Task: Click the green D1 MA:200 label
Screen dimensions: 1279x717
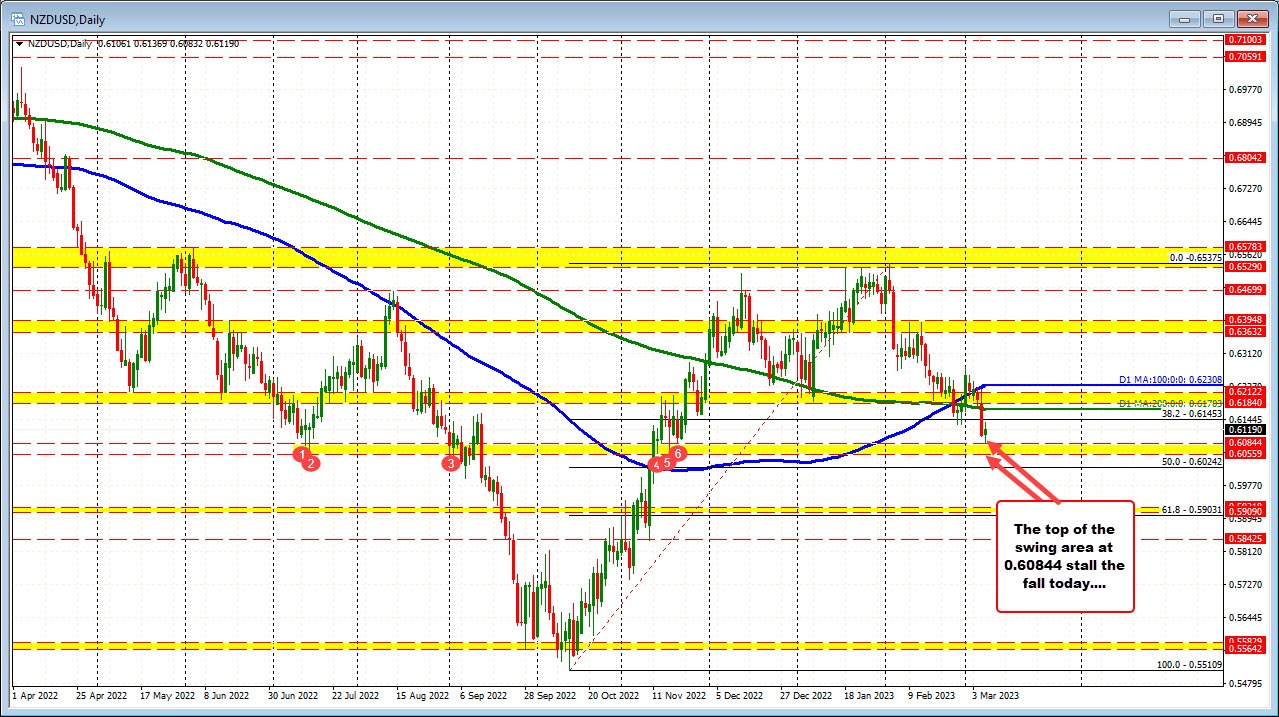Action: (1171, 403)
